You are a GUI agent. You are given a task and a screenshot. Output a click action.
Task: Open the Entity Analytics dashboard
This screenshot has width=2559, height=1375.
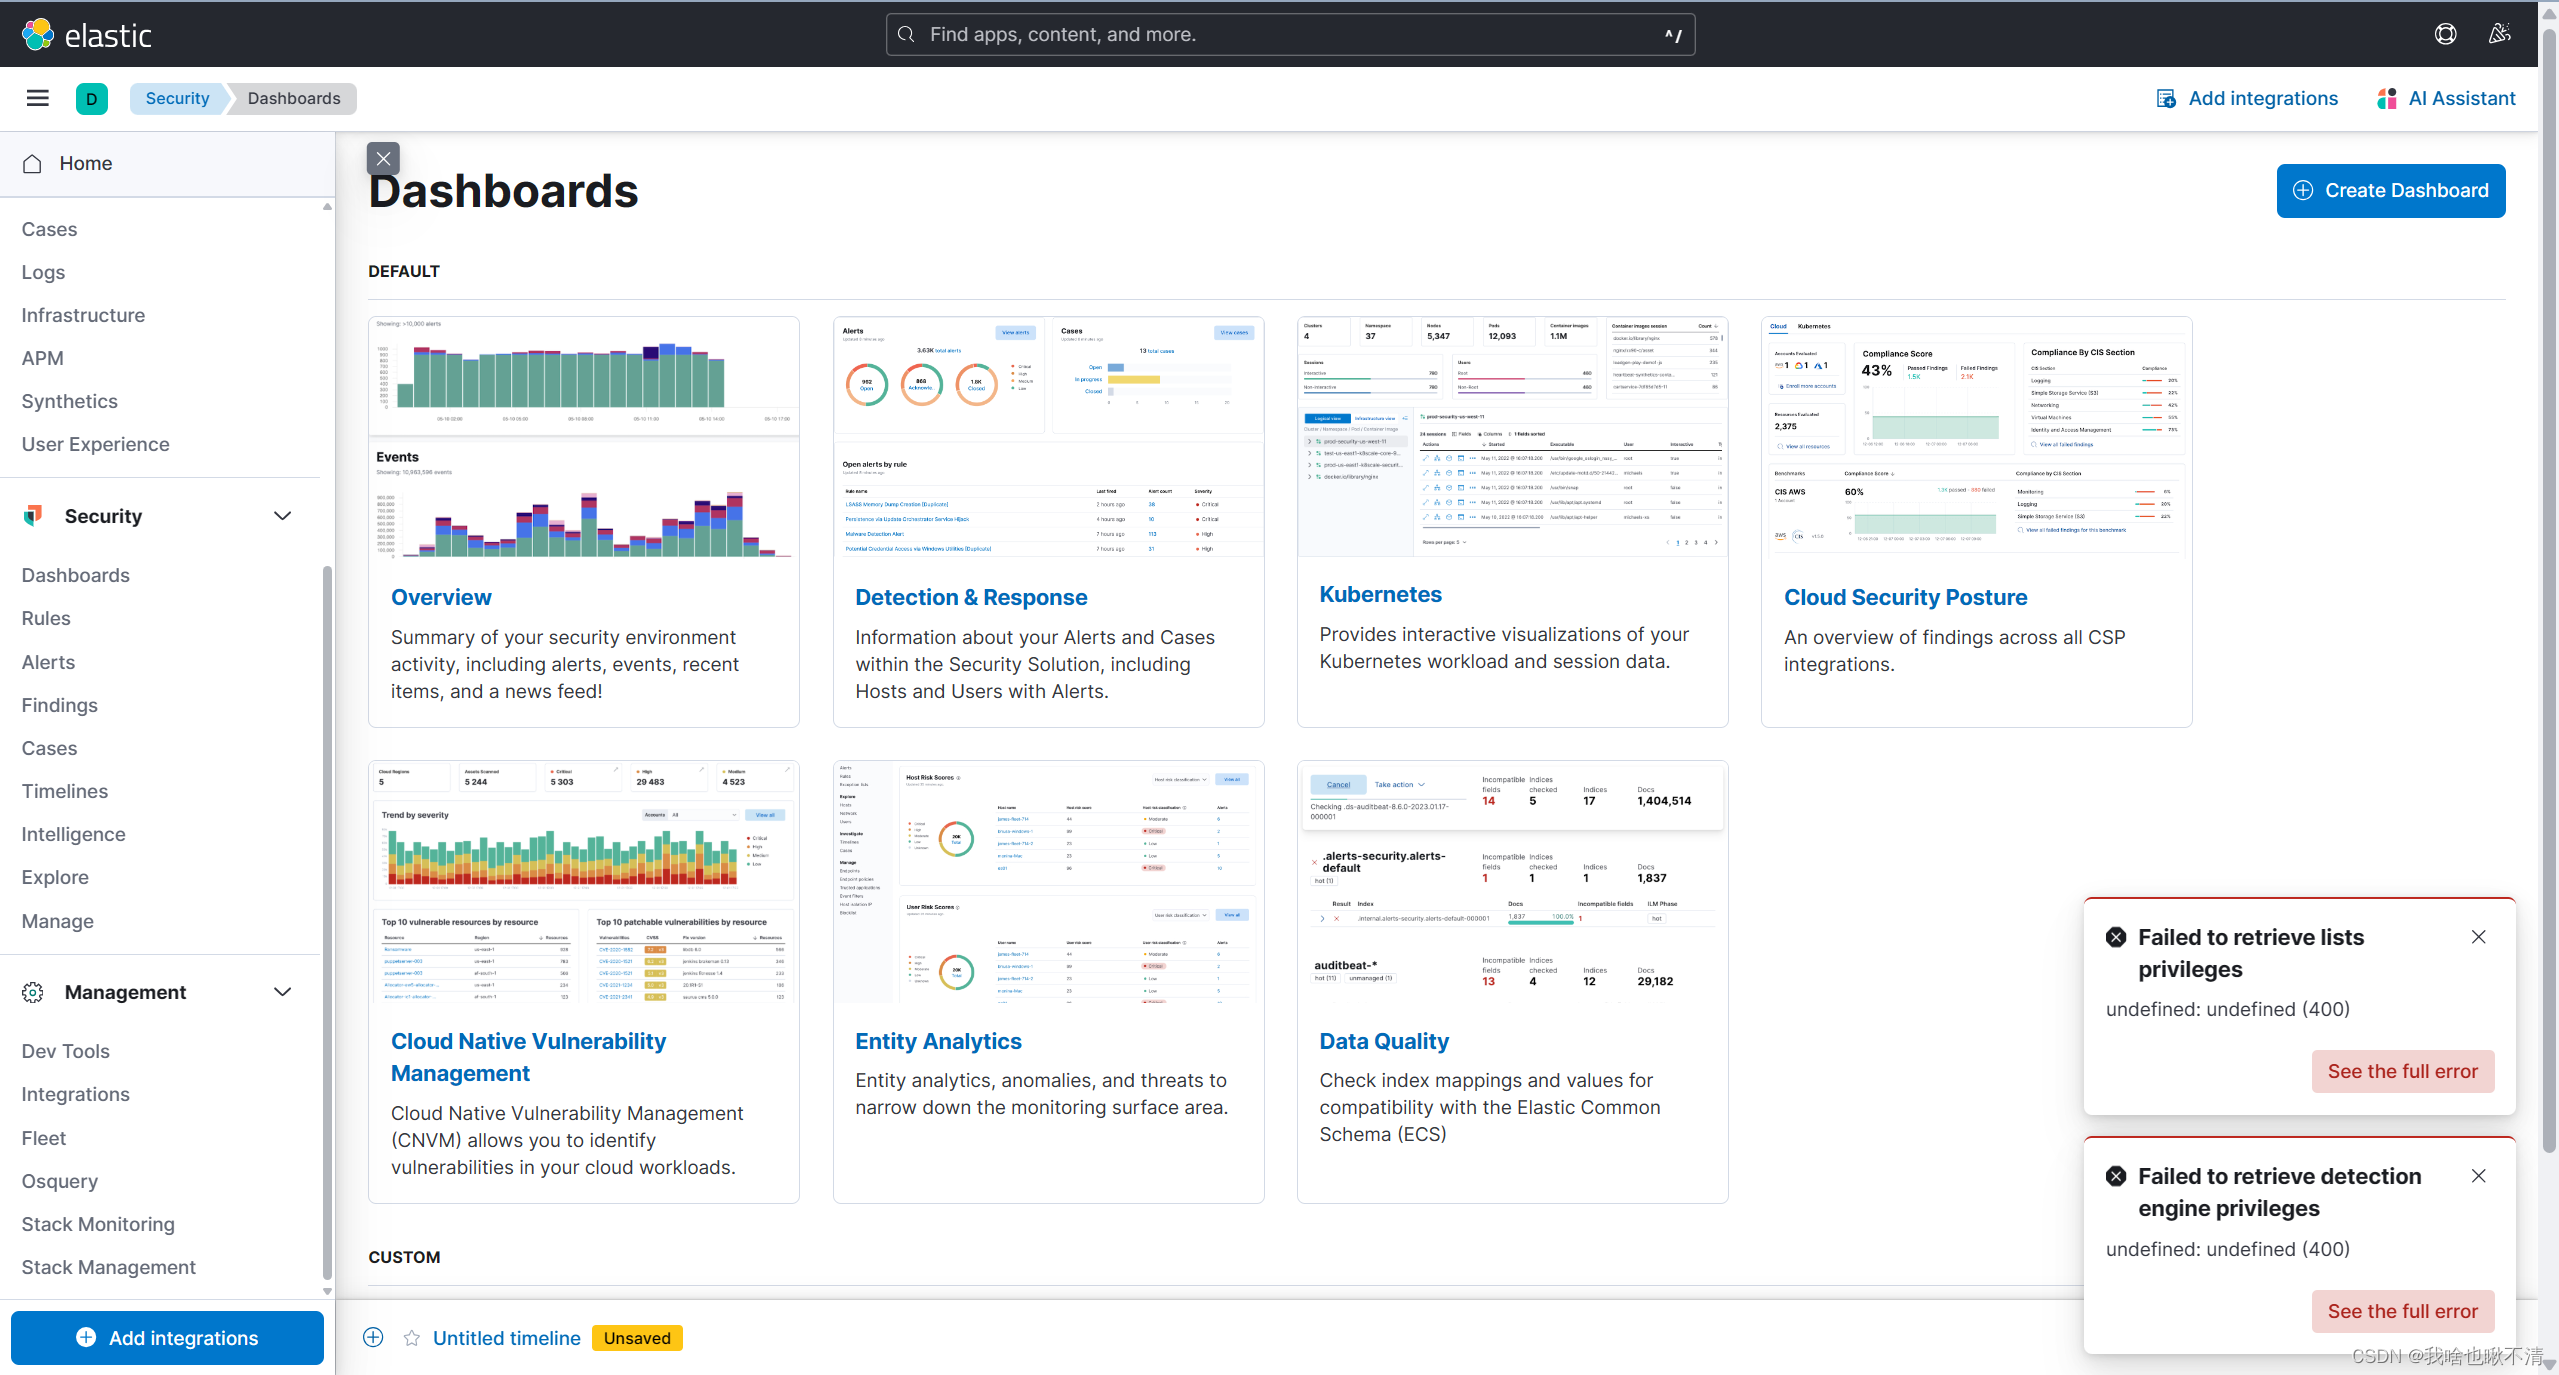coord(938,1041)
